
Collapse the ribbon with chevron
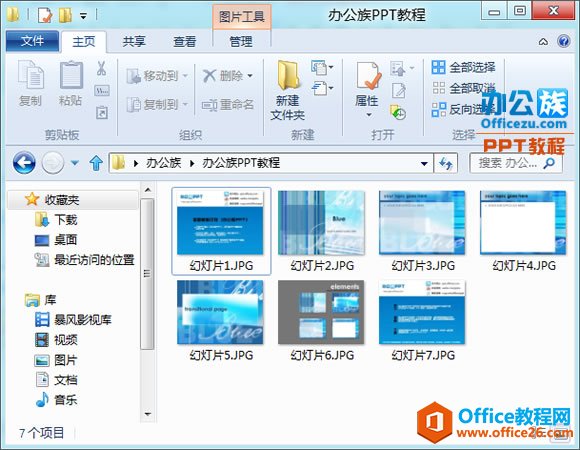tap(543, 41)
